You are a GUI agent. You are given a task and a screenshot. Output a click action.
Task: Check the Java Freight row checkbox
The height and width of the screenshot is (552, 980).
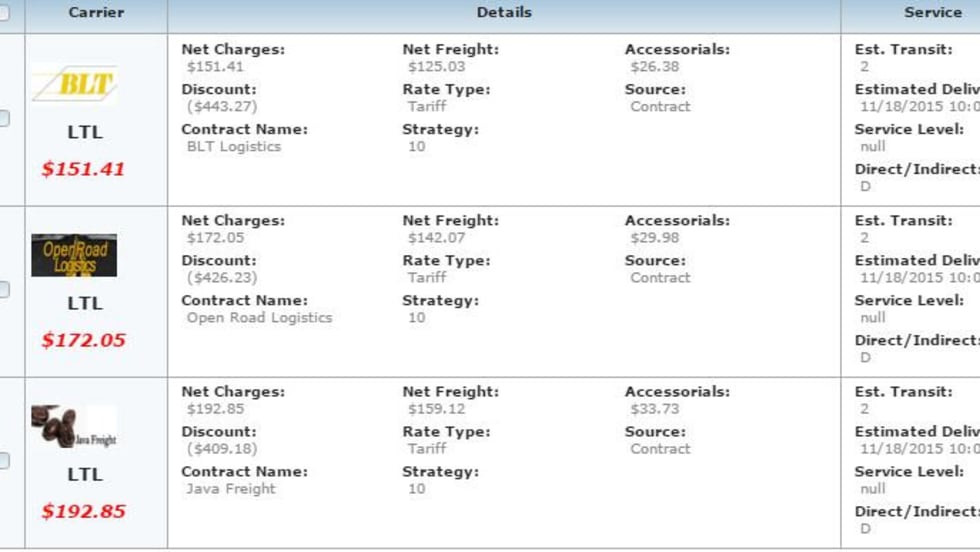[3, 461]
